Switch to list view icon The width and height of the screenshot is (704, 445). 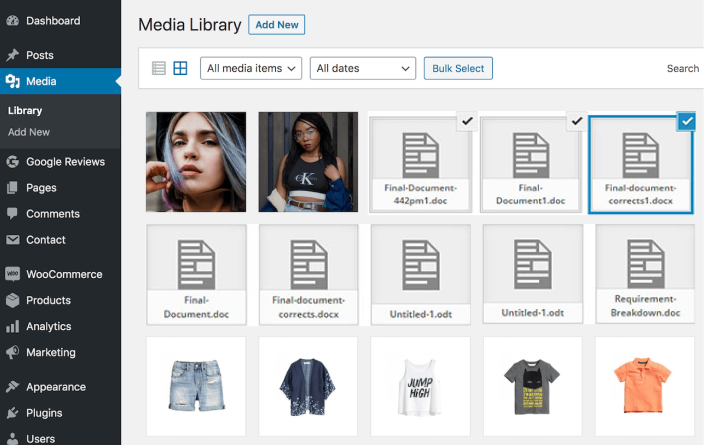point(159,68)
